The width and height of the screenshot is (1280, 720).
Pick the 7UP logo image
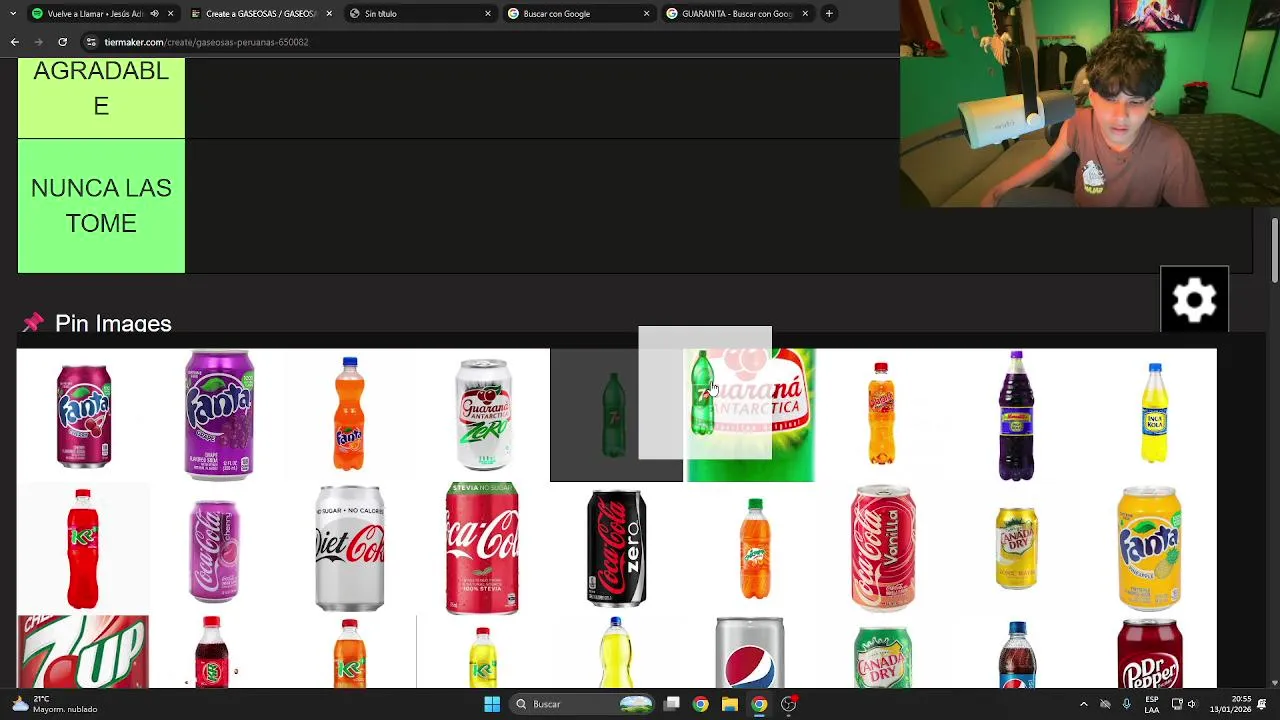click(83, 652)
